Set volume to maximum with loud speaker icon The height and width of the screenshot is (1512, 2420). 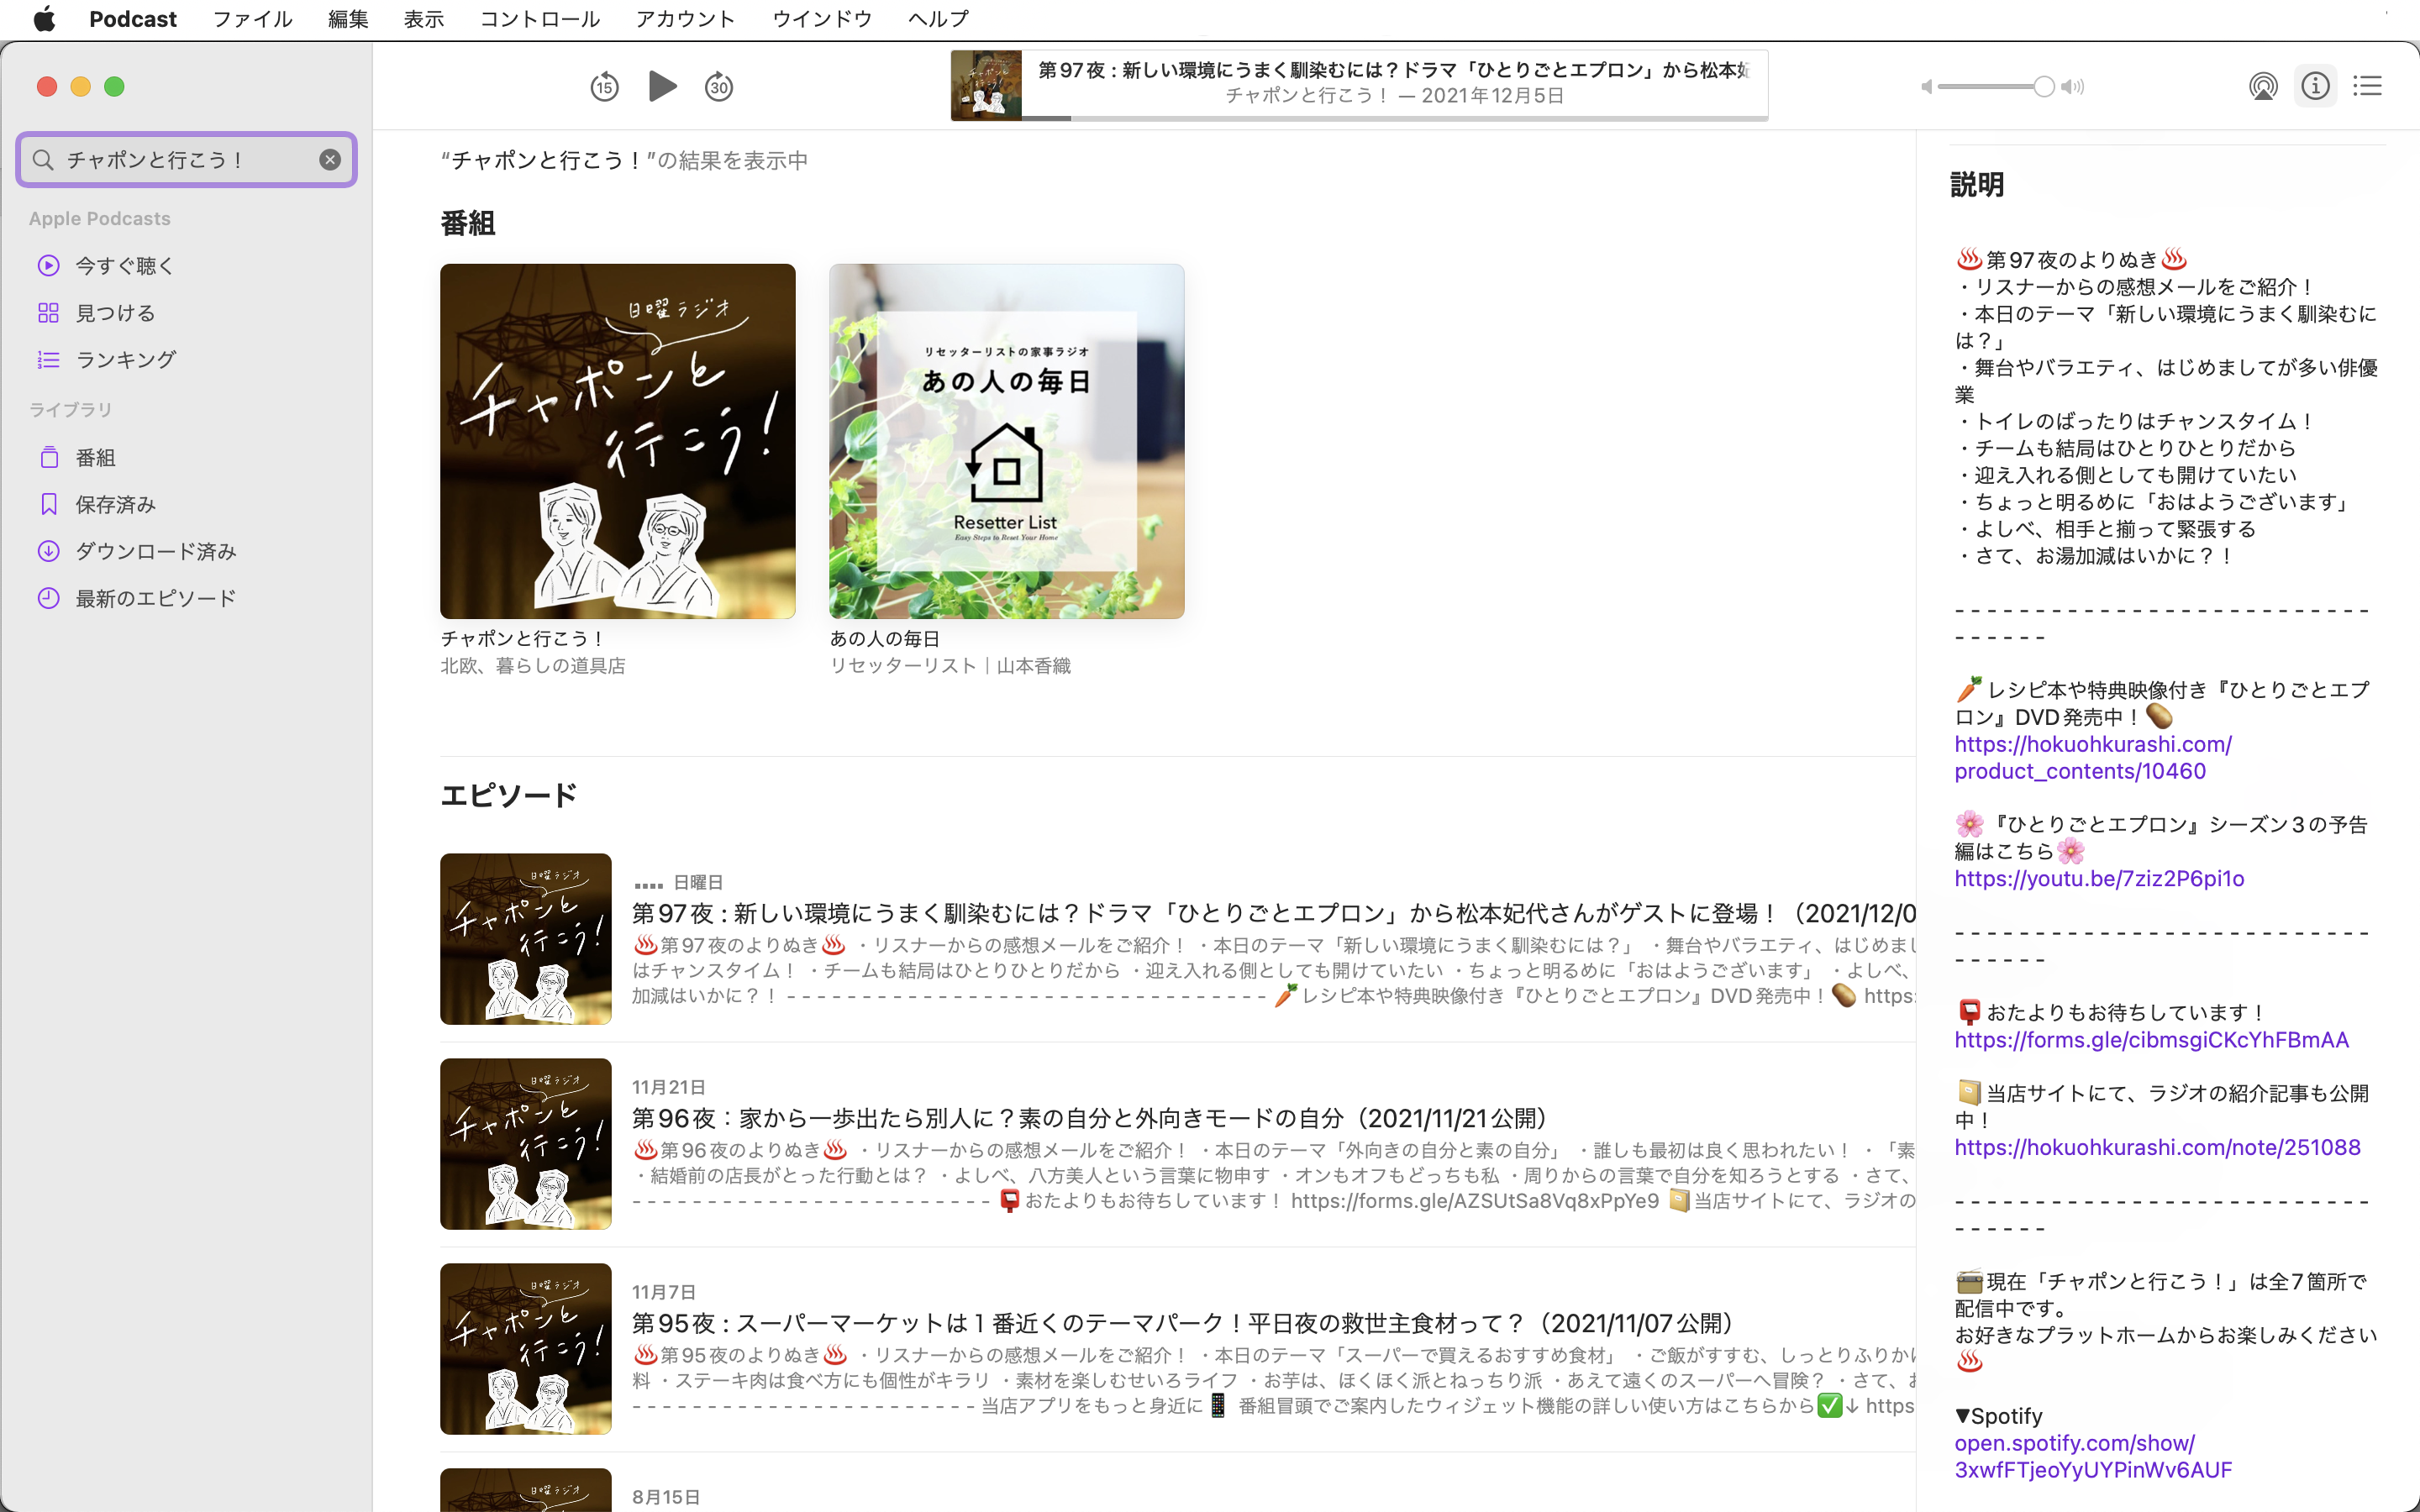click(x=2073, y=87)
